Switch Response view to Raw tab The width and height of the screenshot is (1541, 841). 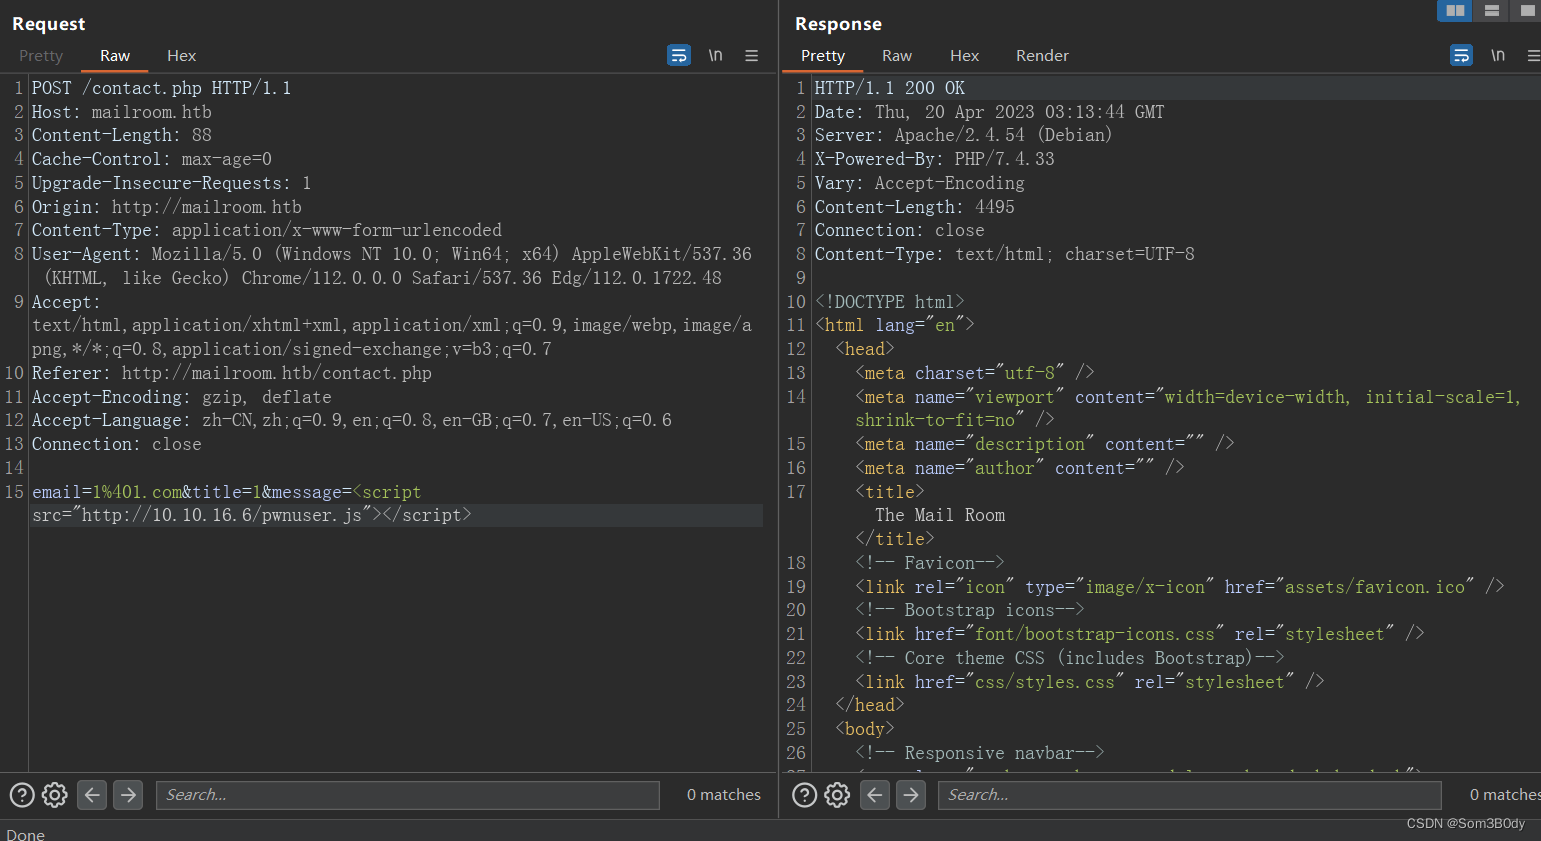pyautogui.click(x=897, y=56)
